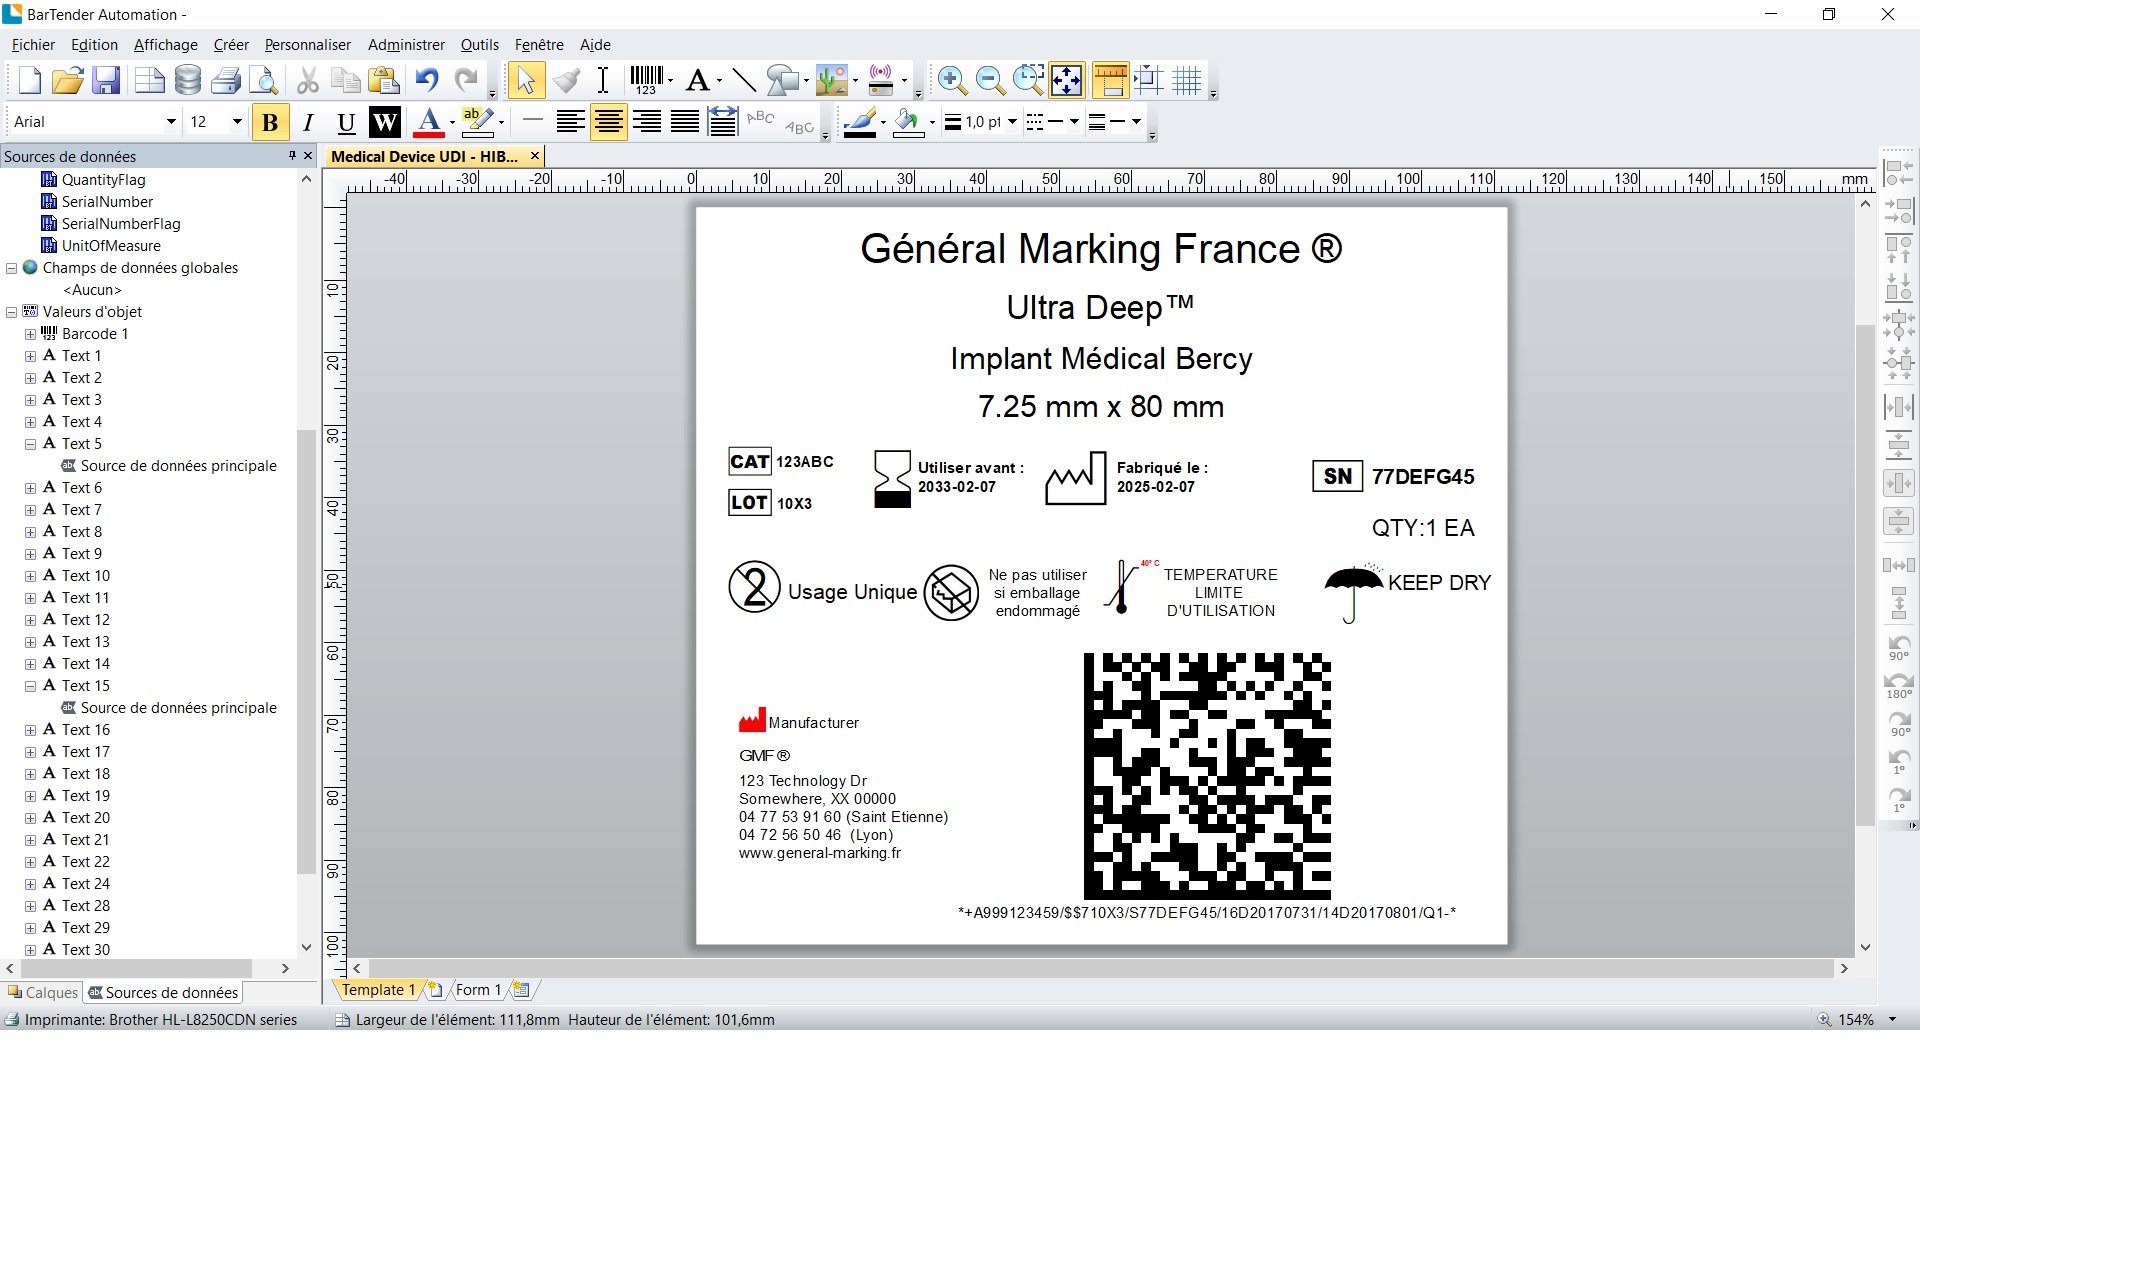The image size is (2133, 1276).
Task: Set text alignment to justified
Action: (685, 122)
